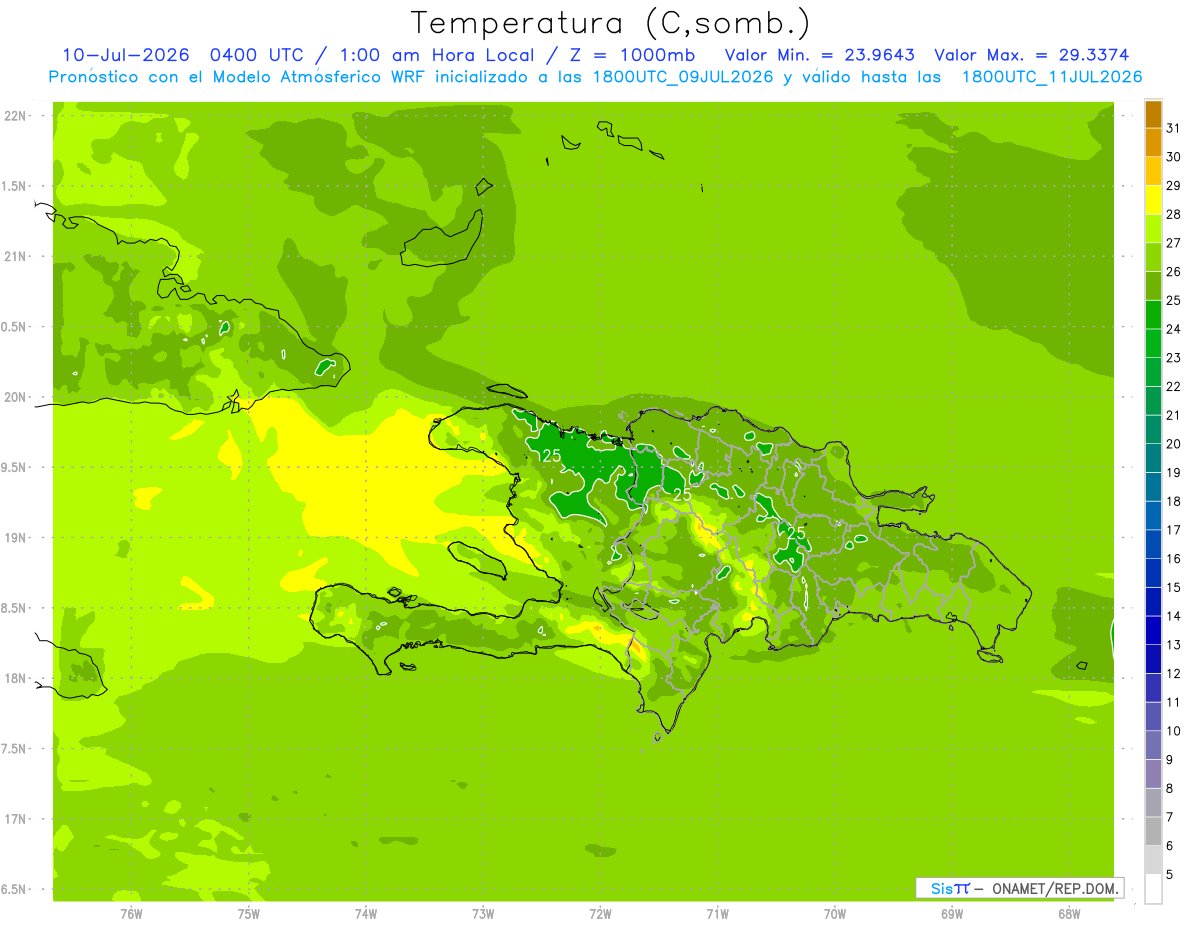Click the "19N" latitude label
This screenshot has width=1200, height=927.
(x=15, y=538)
